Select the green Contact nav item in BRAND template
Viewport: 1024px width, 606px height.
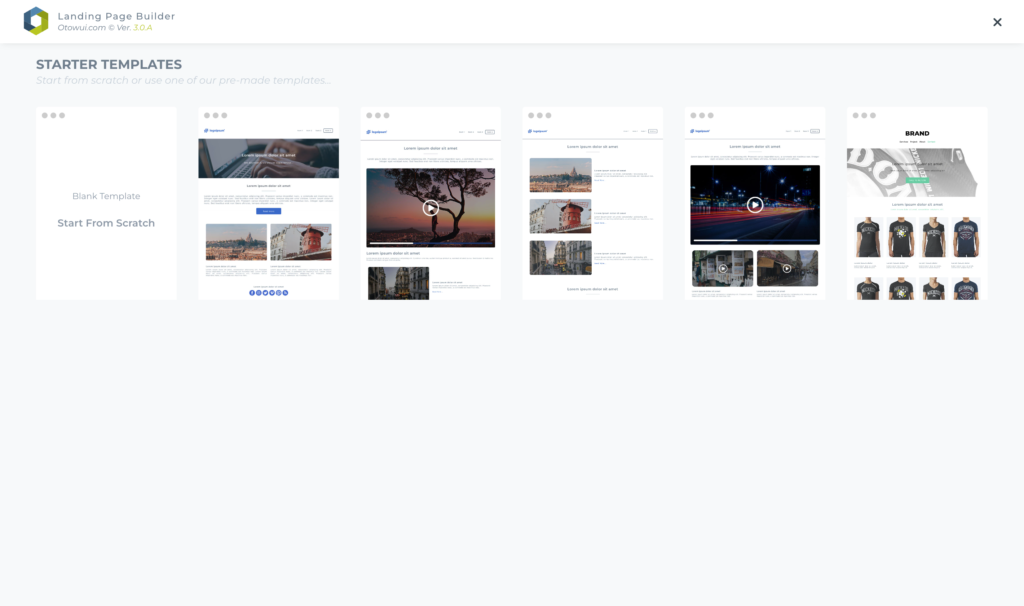coord(931,142)
